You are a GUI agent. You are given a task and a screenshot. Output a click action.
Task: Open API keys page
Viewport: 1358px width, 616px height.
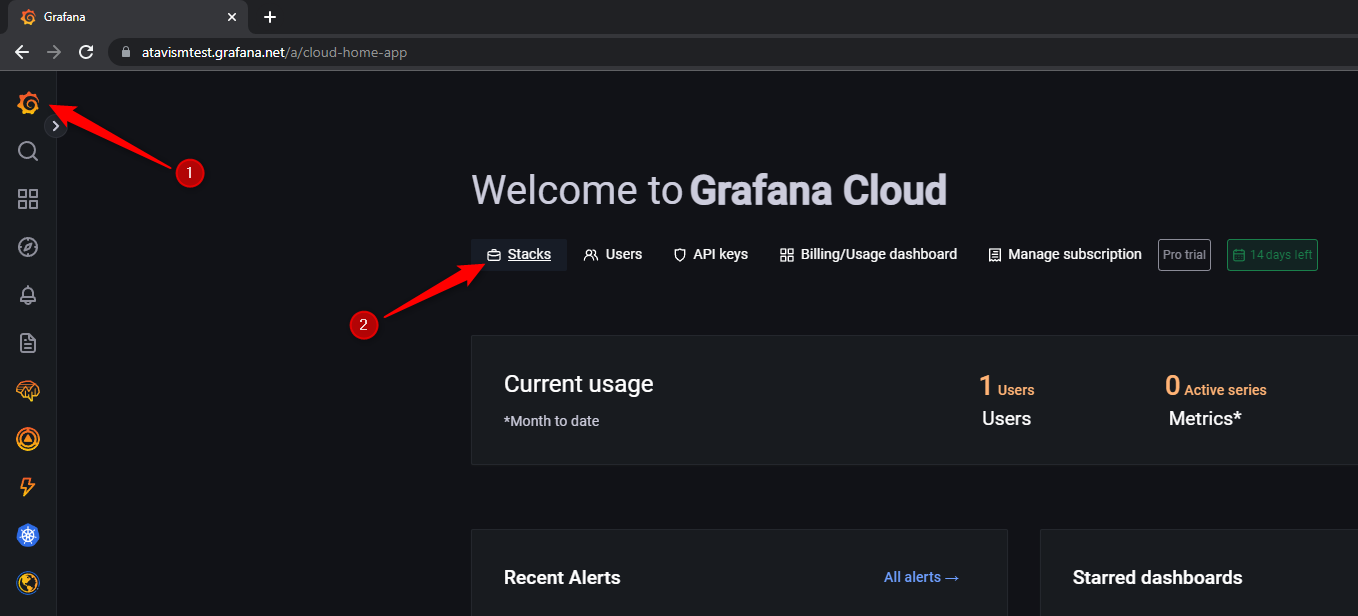pyautogui.click(x=710, y=255)
